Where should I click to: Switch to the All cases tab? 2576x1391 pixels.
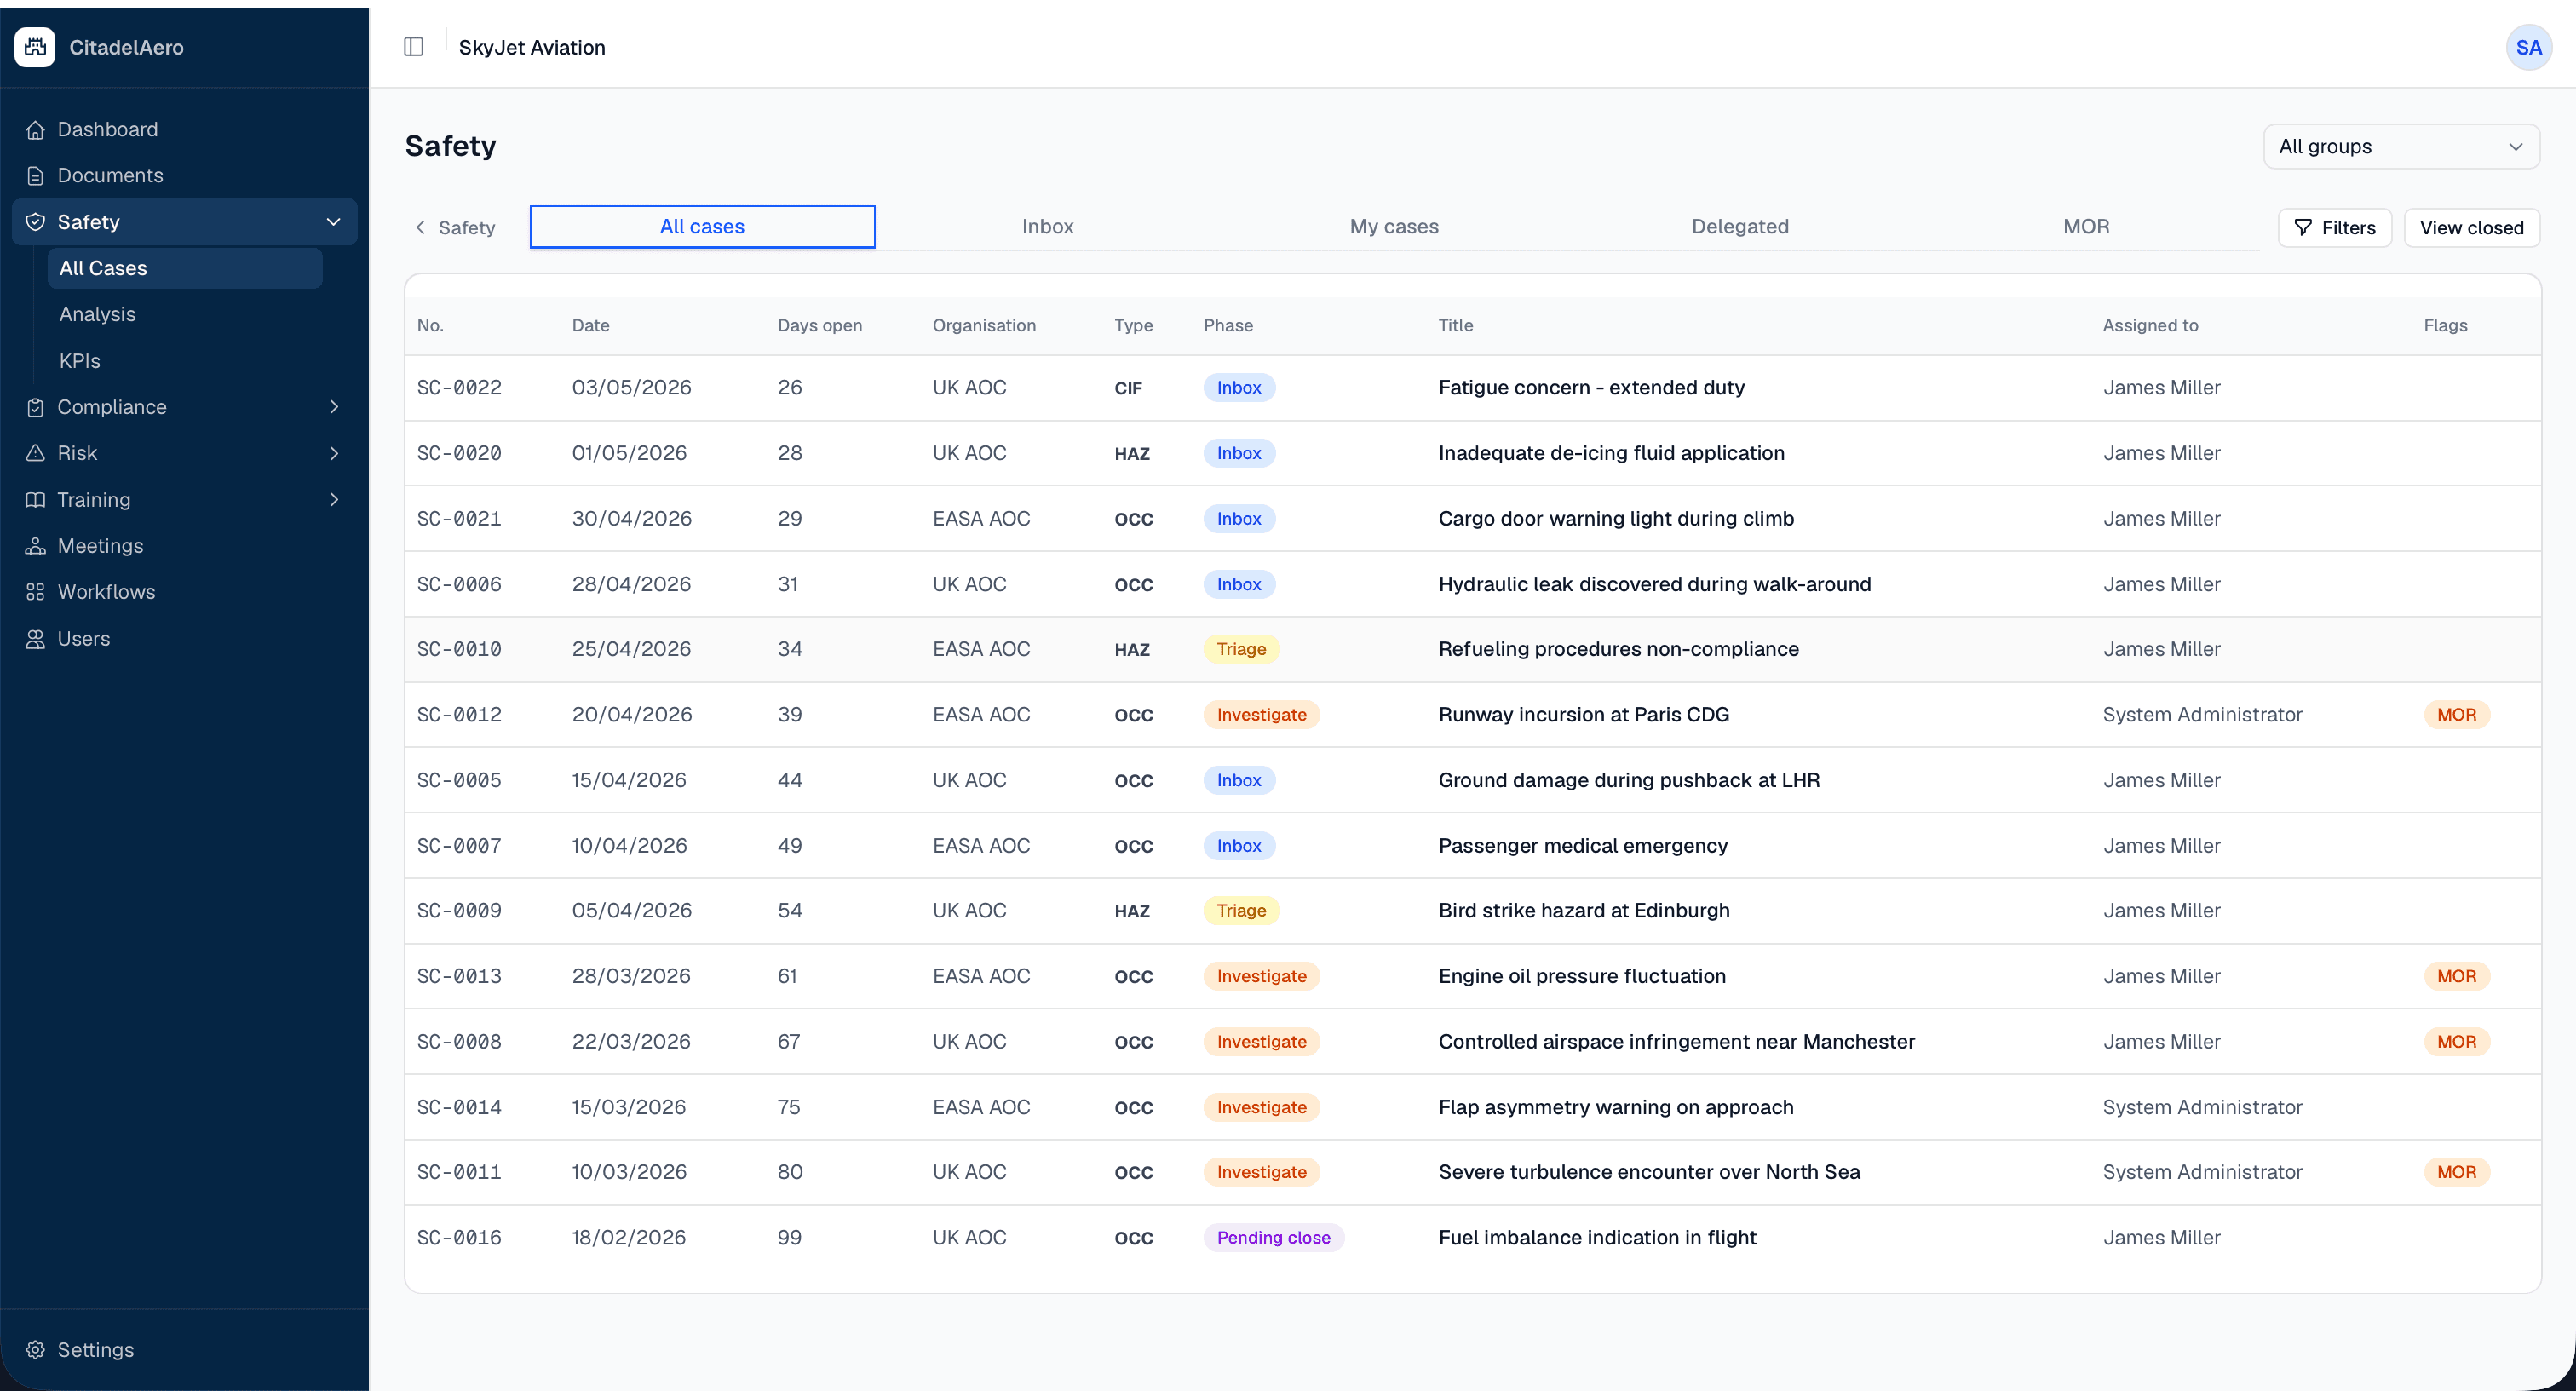coord(702,227)
